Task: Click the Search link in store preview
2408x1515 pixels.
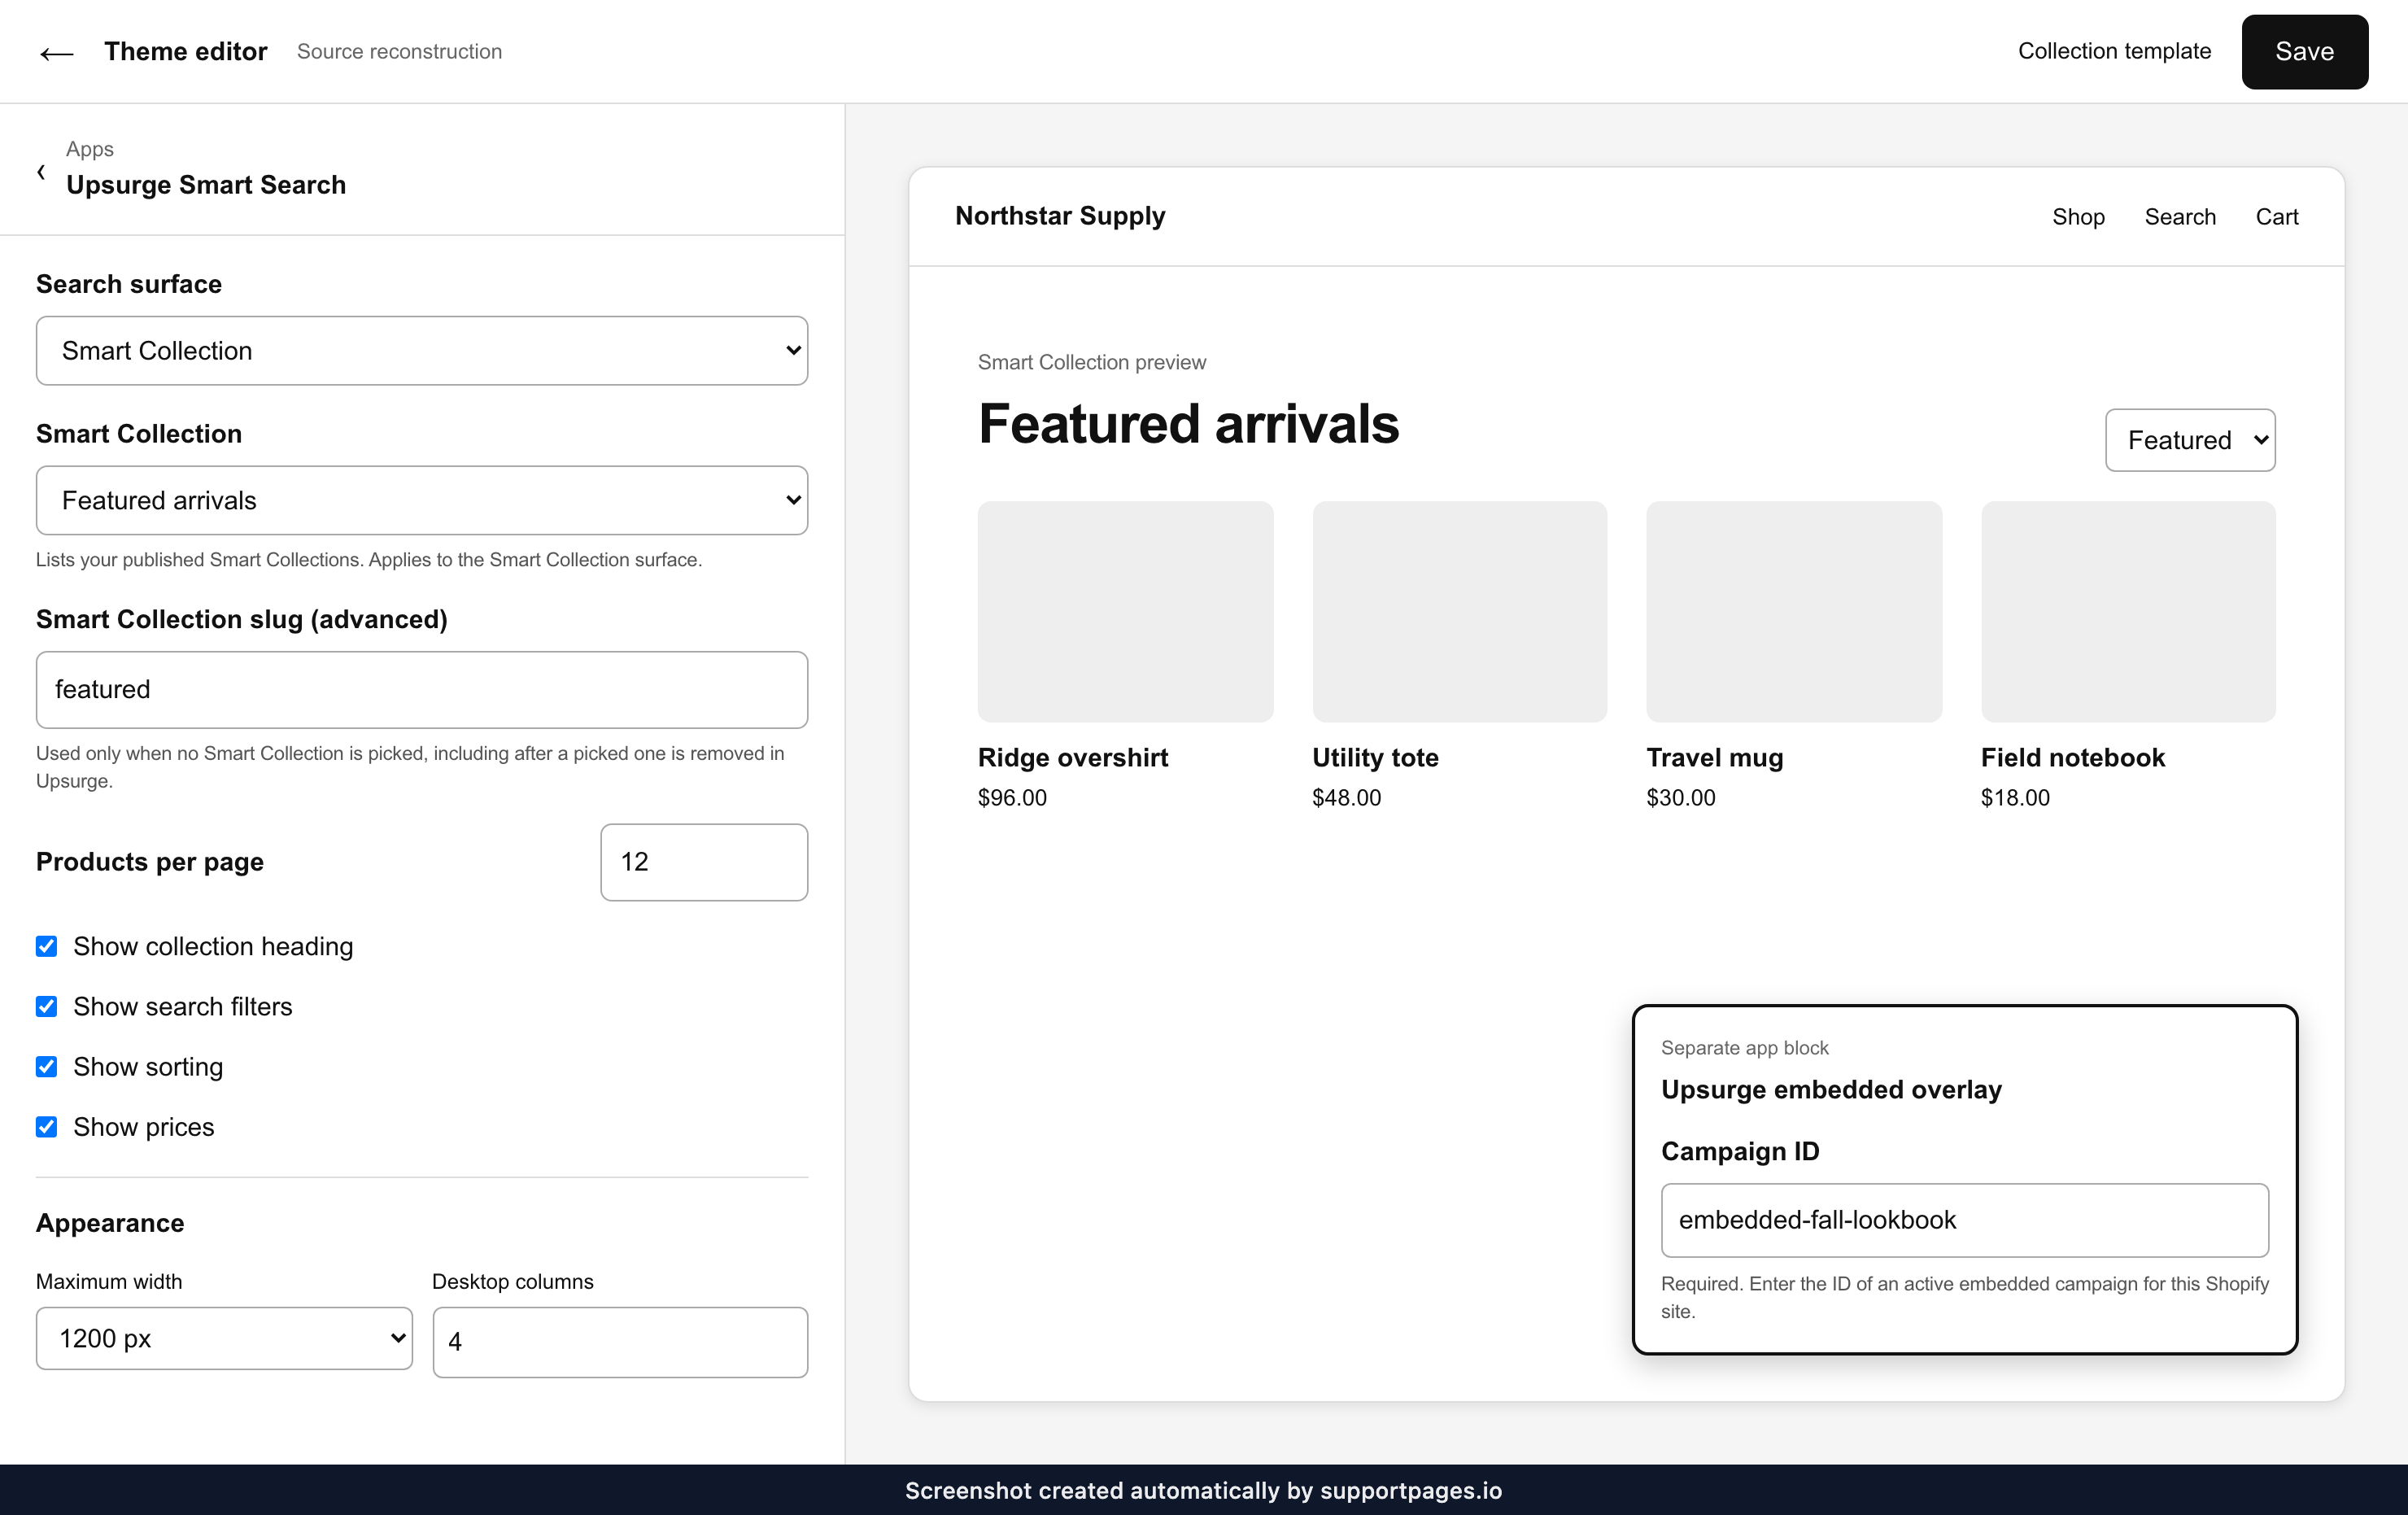Action: [x=2180, y=217]
